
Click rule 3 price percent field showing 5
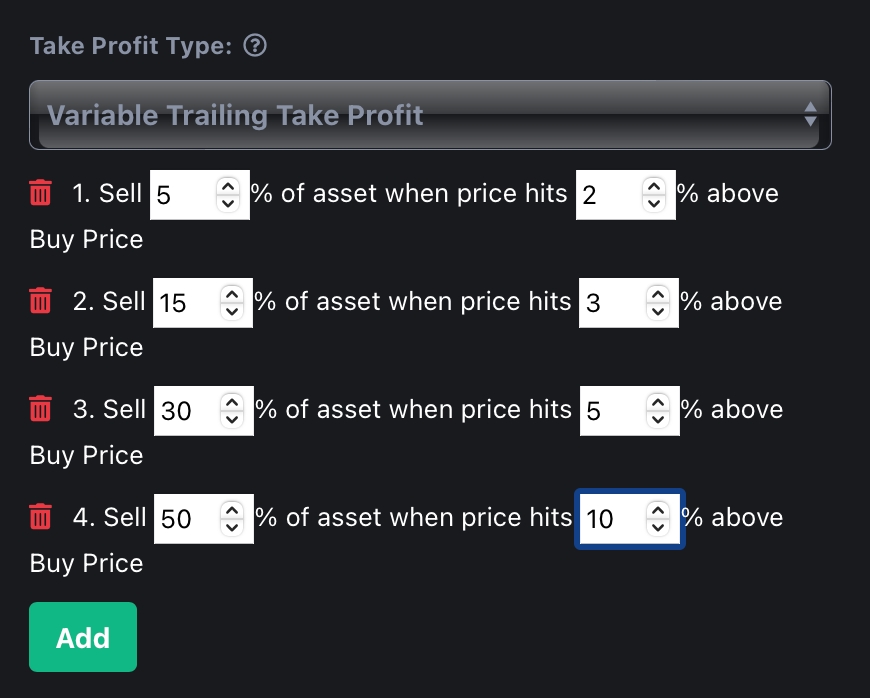pyautogui.click(x=610, y=410)
